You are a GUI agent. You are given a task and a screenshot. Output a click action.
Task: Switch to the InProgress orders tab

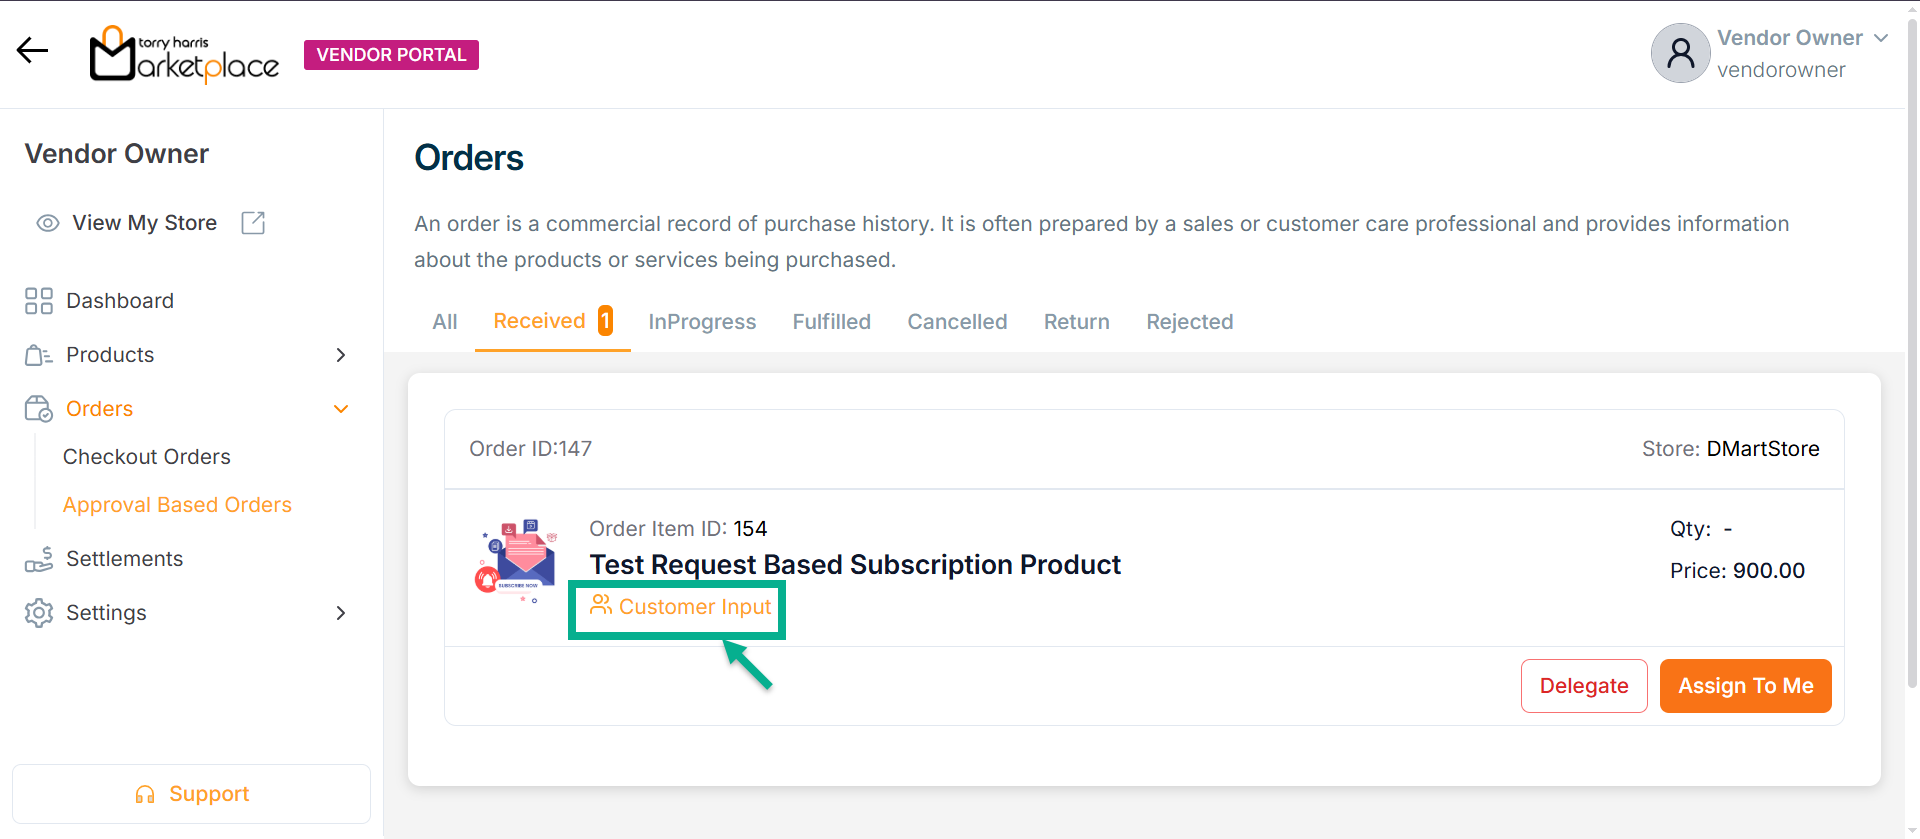point(702,322)
